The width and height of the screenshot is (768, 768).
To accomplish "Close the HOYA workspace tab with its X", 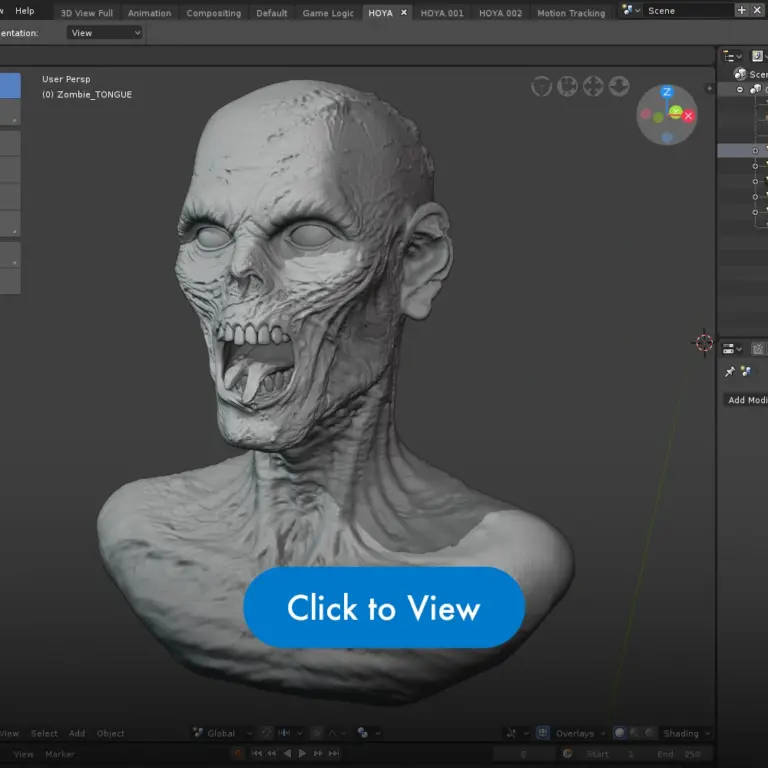I will [x=404, y=12].
